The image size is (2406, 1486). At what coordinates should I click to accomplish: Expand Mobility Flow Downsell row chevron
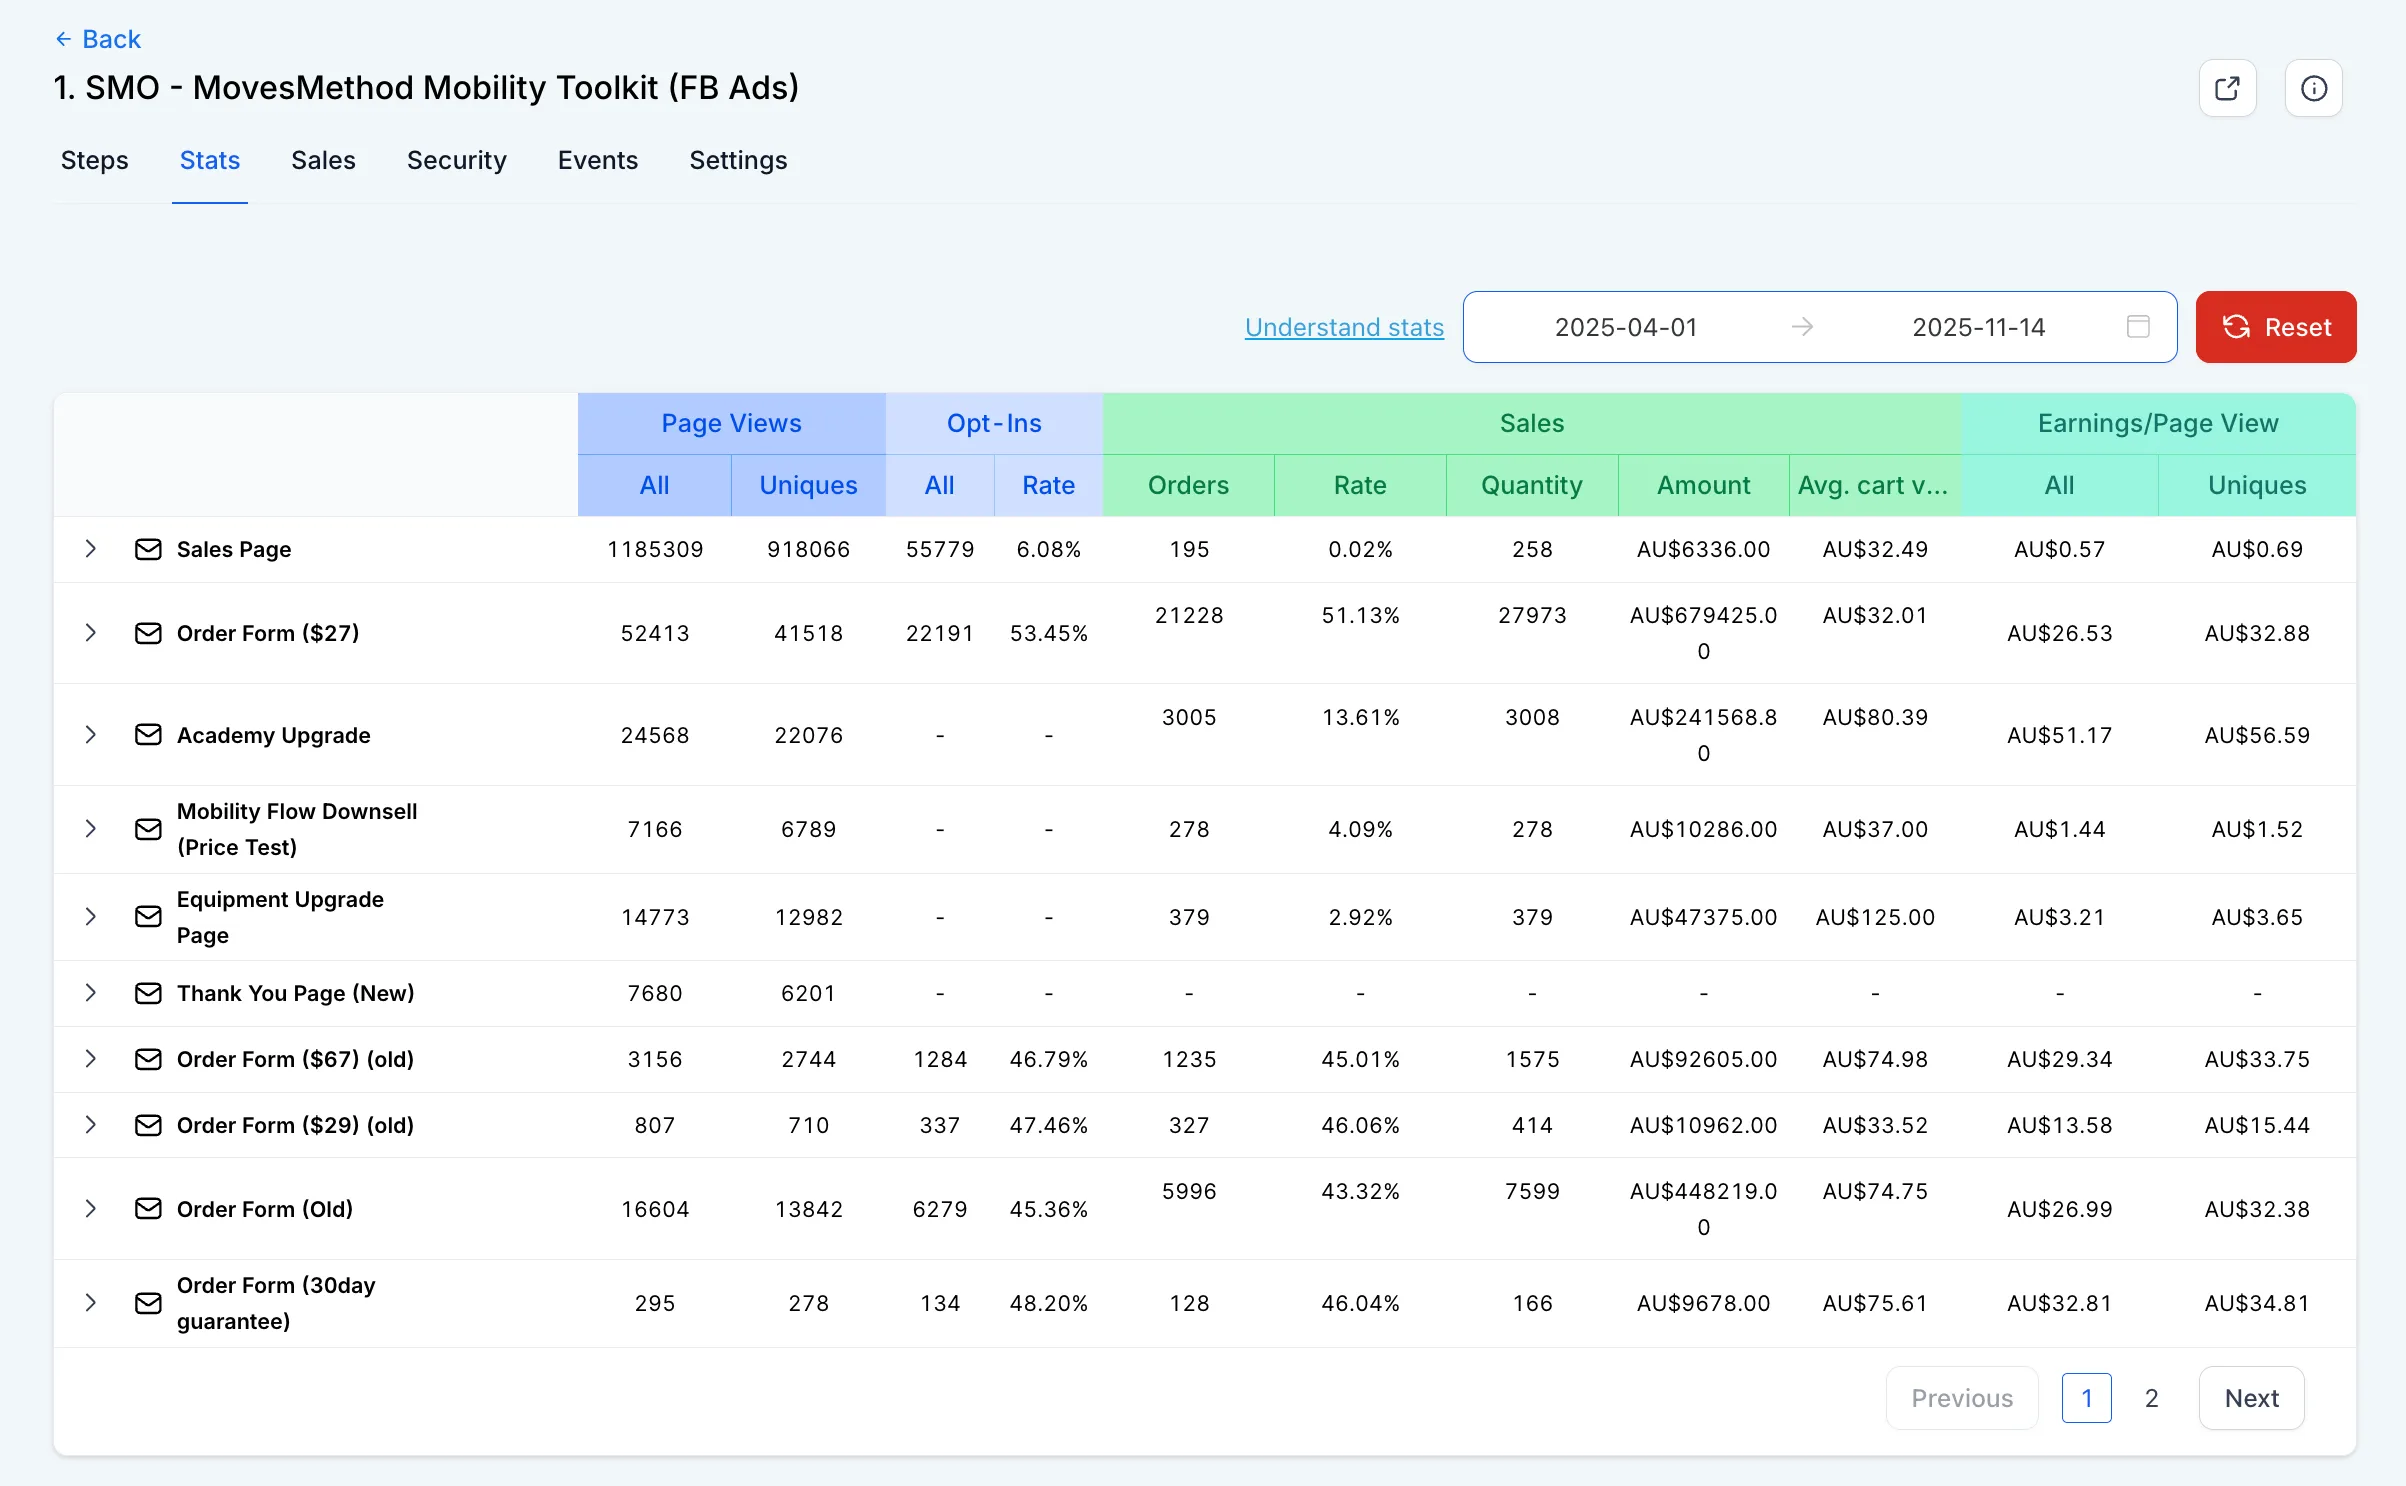click(x=91, y=829)
